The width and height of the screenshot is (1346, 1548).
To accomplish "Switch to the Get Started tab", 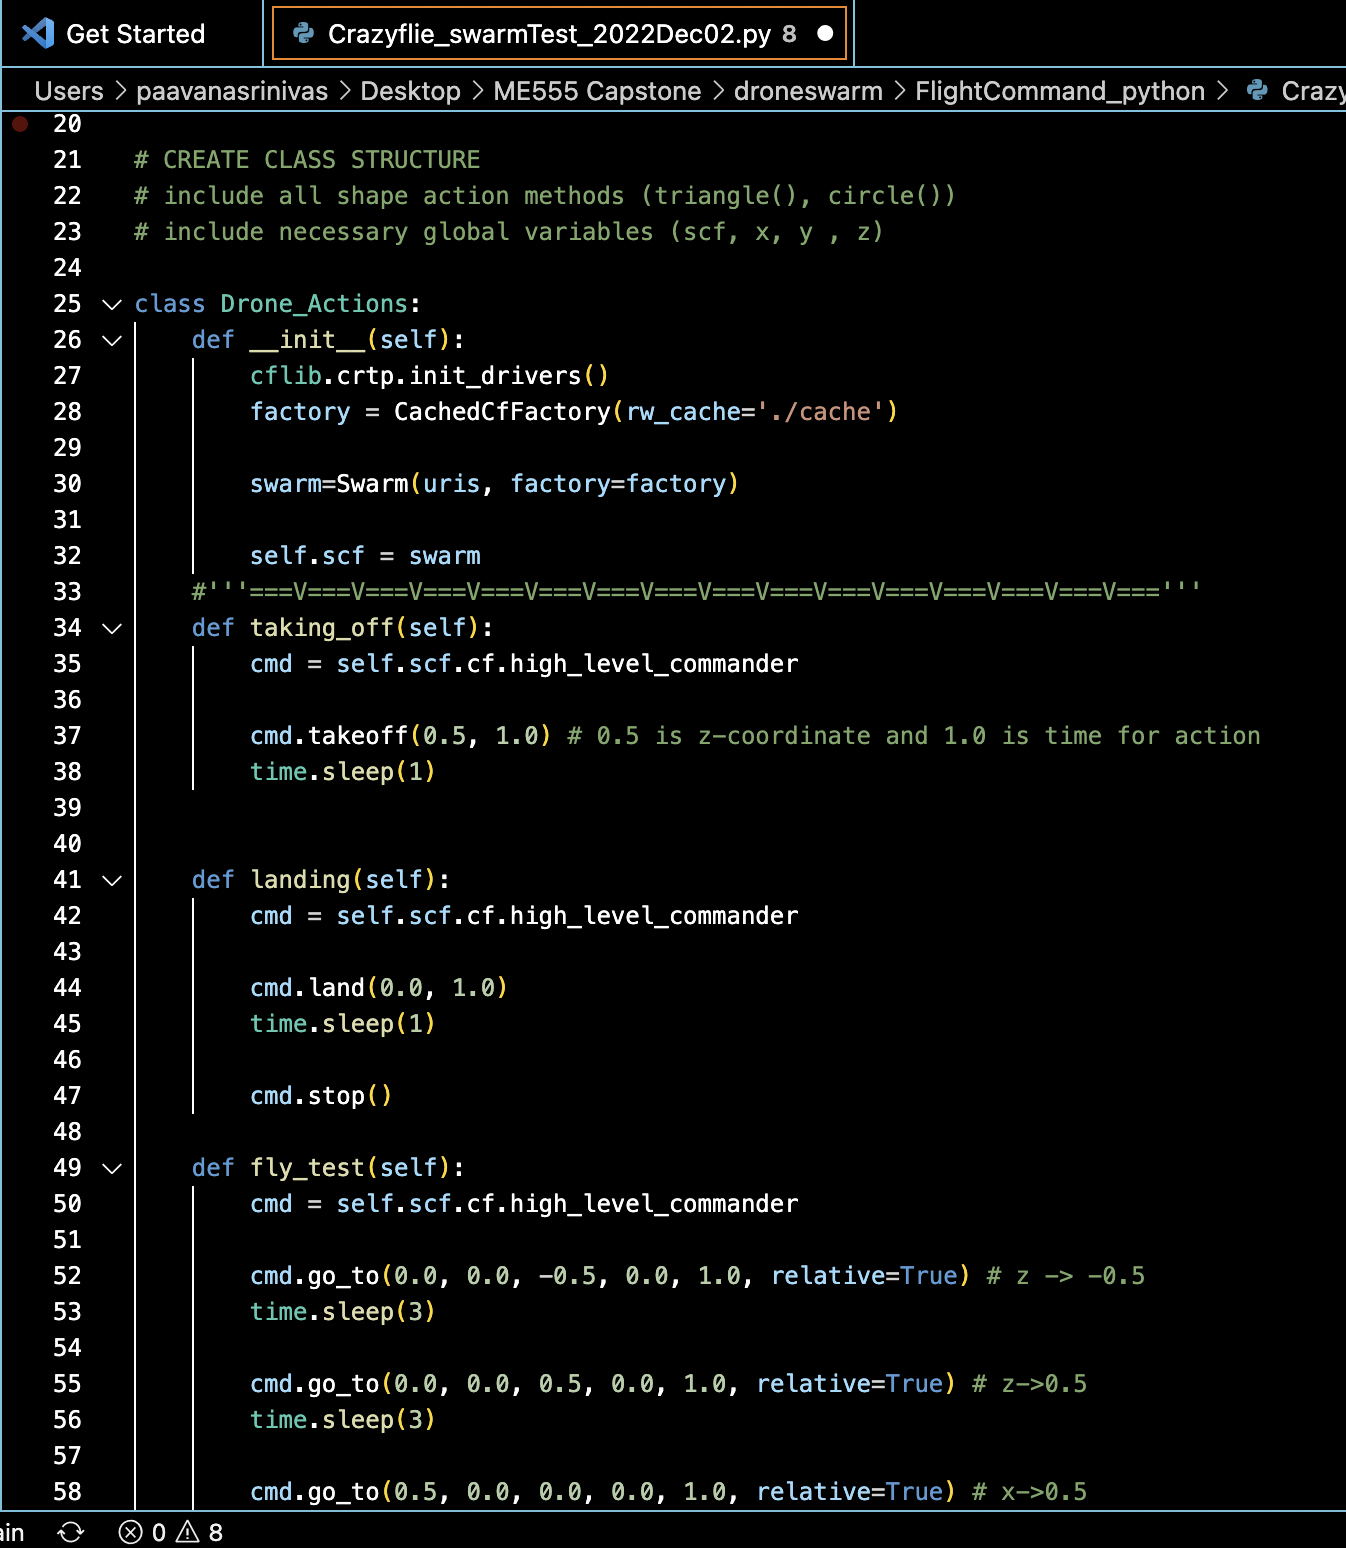I will pos(134,34).
